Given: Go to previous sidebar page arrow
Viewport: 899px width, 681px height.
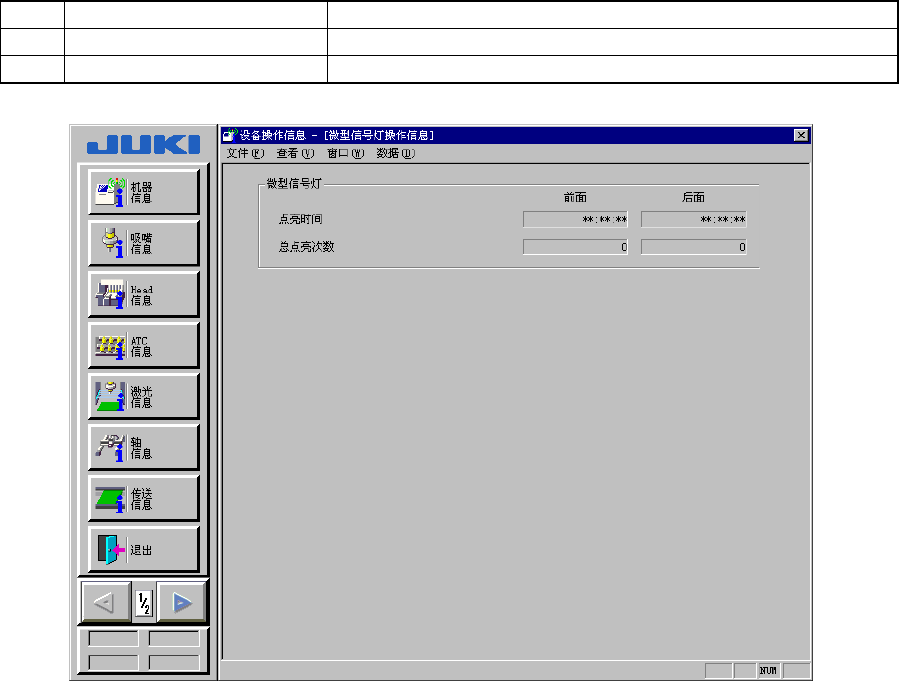Looking at the screenshot, I should coord(106,602).
